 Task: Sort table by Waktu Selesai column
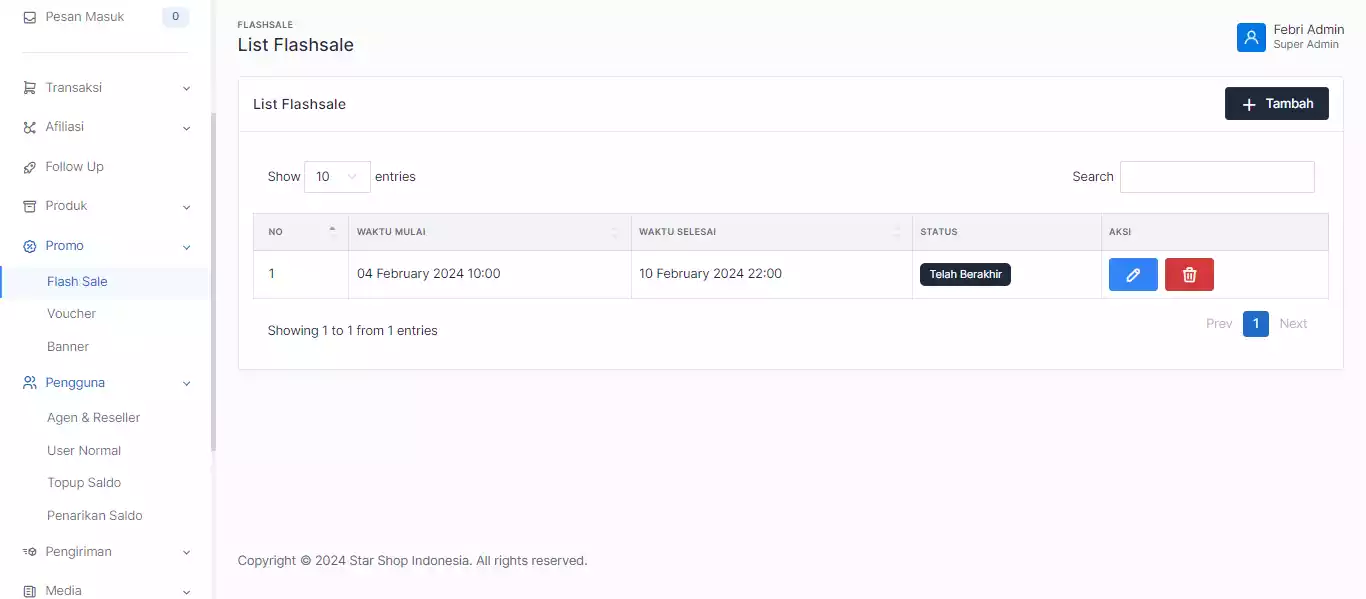pyautogui.click(x=771, y=232)
